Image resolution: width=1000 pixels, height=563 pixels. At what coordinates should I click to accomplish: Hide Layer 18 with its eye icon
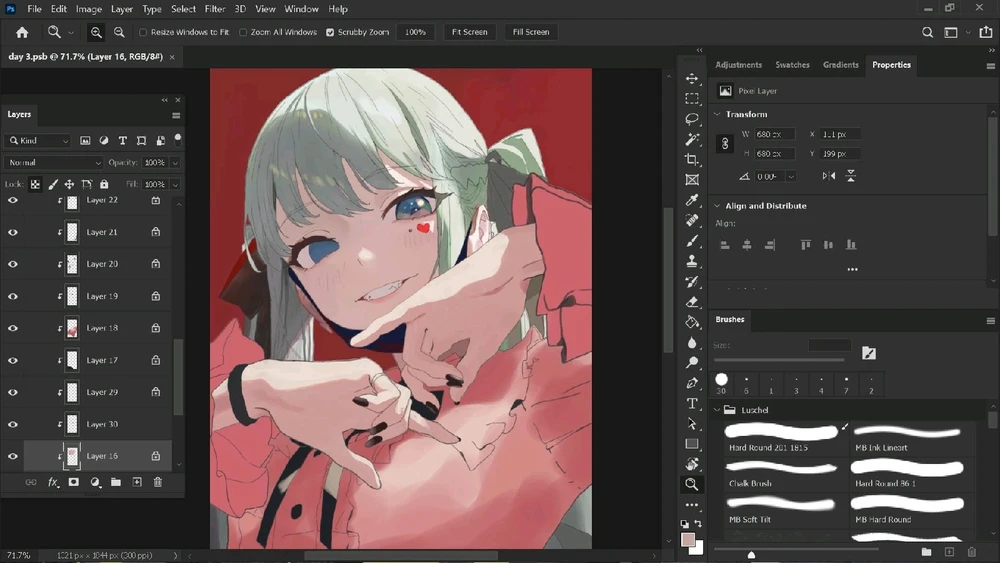(x=13, y=328)
